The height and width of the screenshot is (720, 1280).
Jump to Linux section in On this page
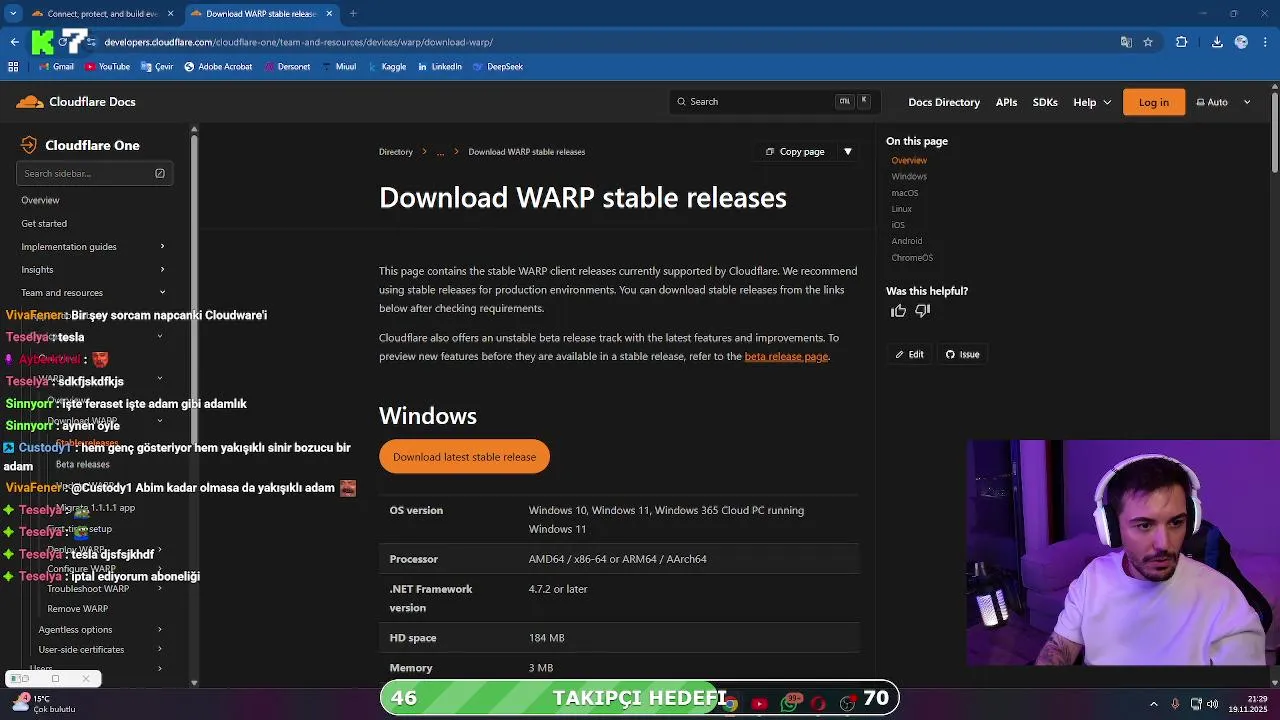click(901, 209)
